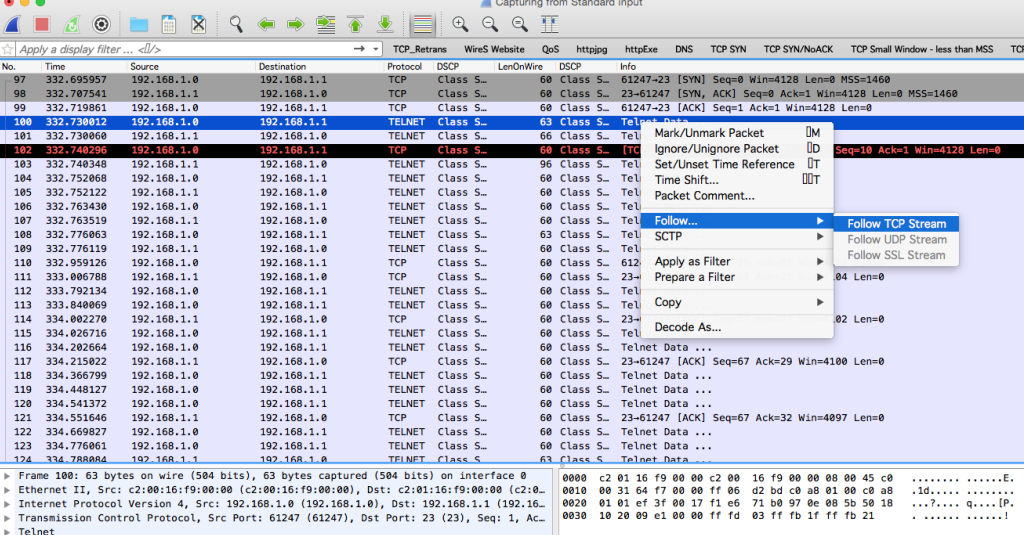The height and width of the screenshot is (535, 1024).
Task: Click the Follow... submenu entry
Action: point(737,221)
